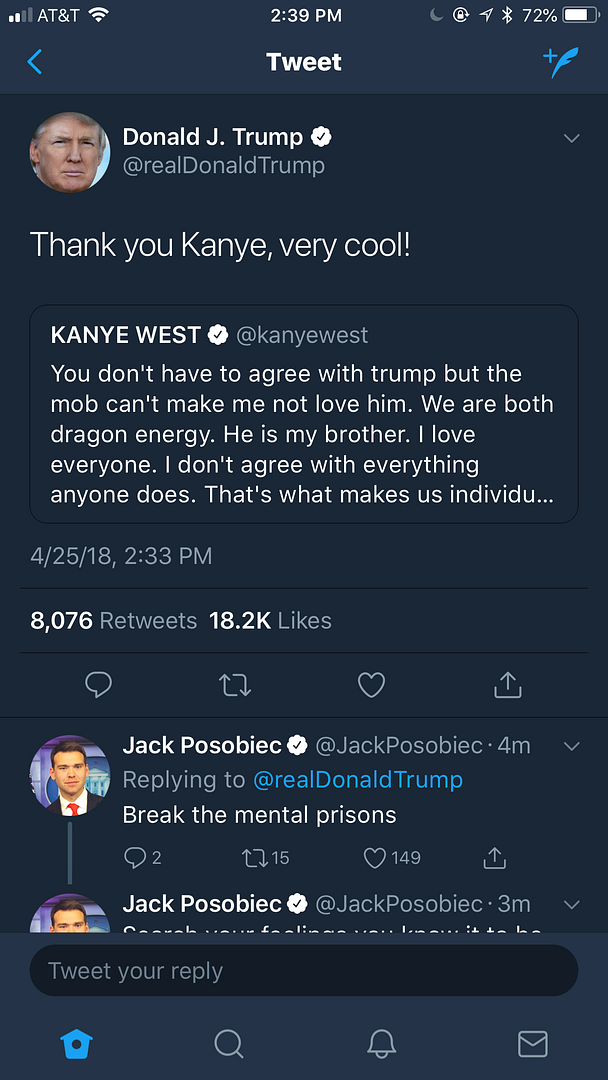Share the main tweet
Viewport: 608px width, 1080px height.
pos(508,685)
